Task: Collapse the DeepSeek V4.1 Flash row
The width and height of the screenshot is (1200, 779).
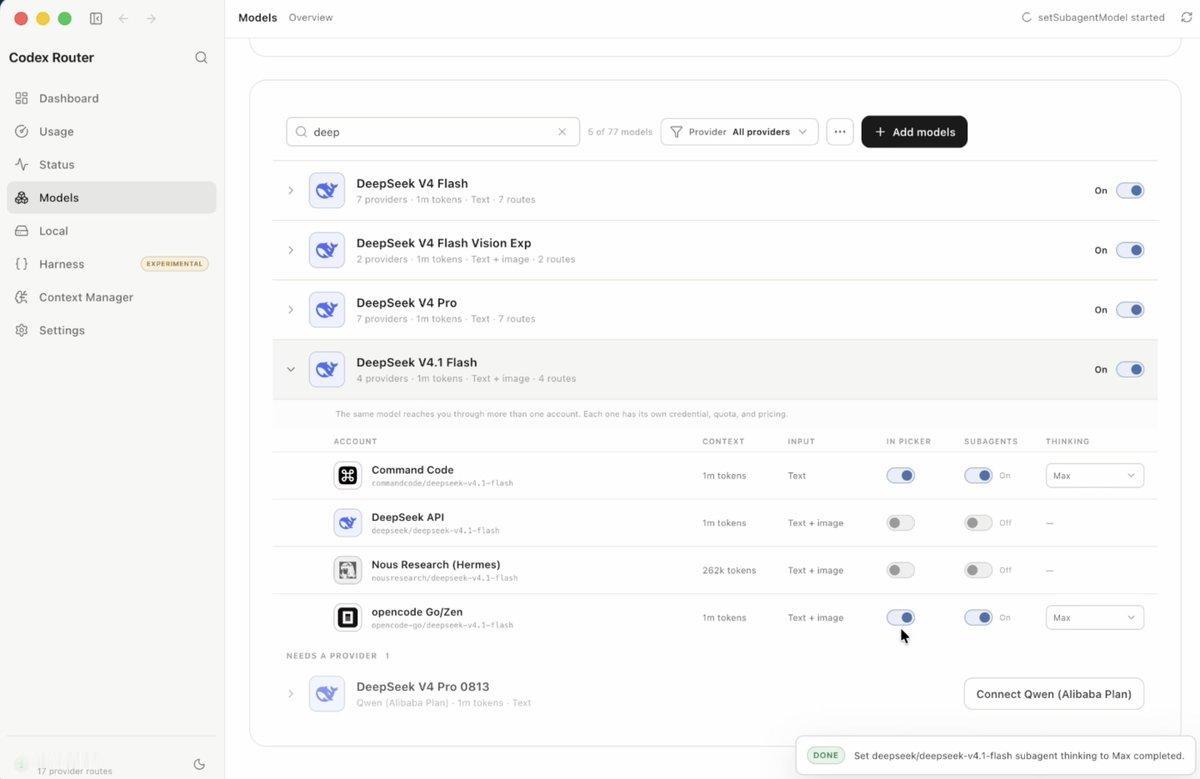Action: (291, 369)
